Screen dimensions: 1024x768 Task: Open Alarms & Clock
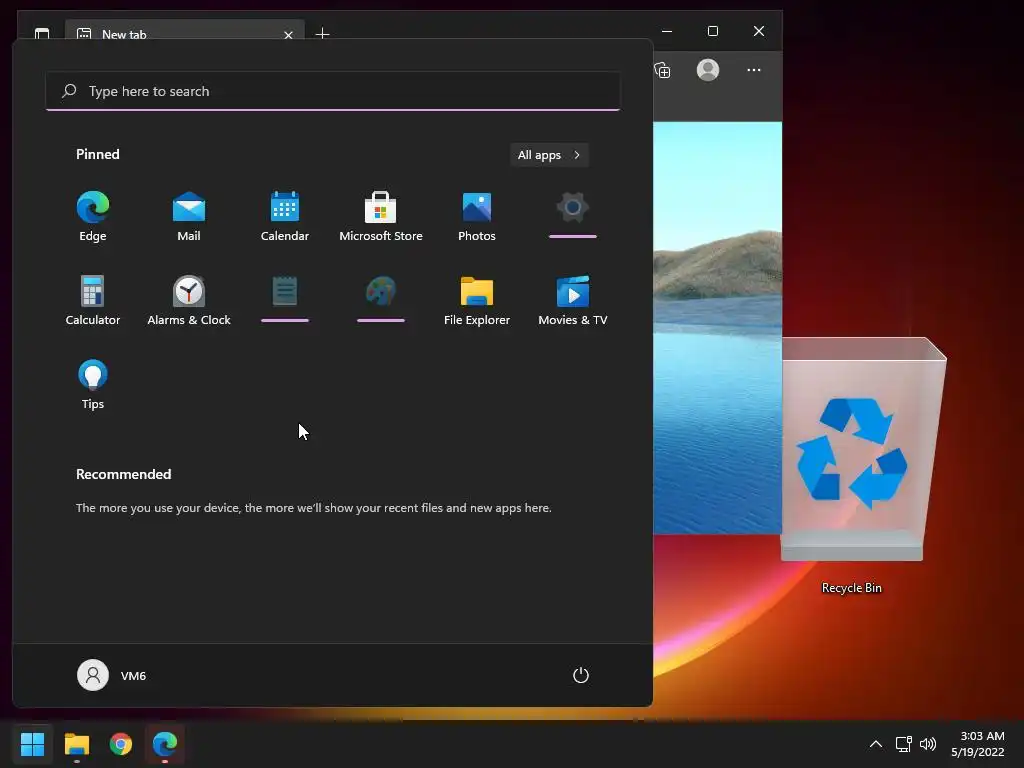(189, 300)
